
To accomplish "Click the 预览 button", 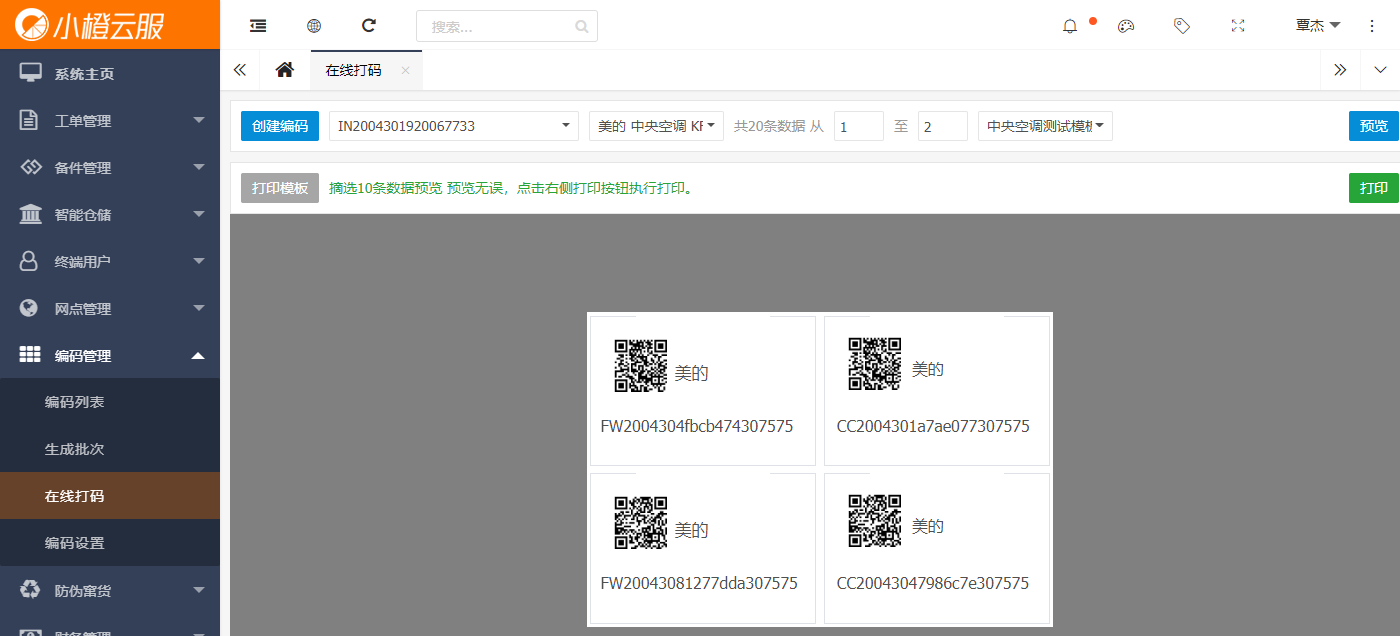I will [x=1374, y=126].
